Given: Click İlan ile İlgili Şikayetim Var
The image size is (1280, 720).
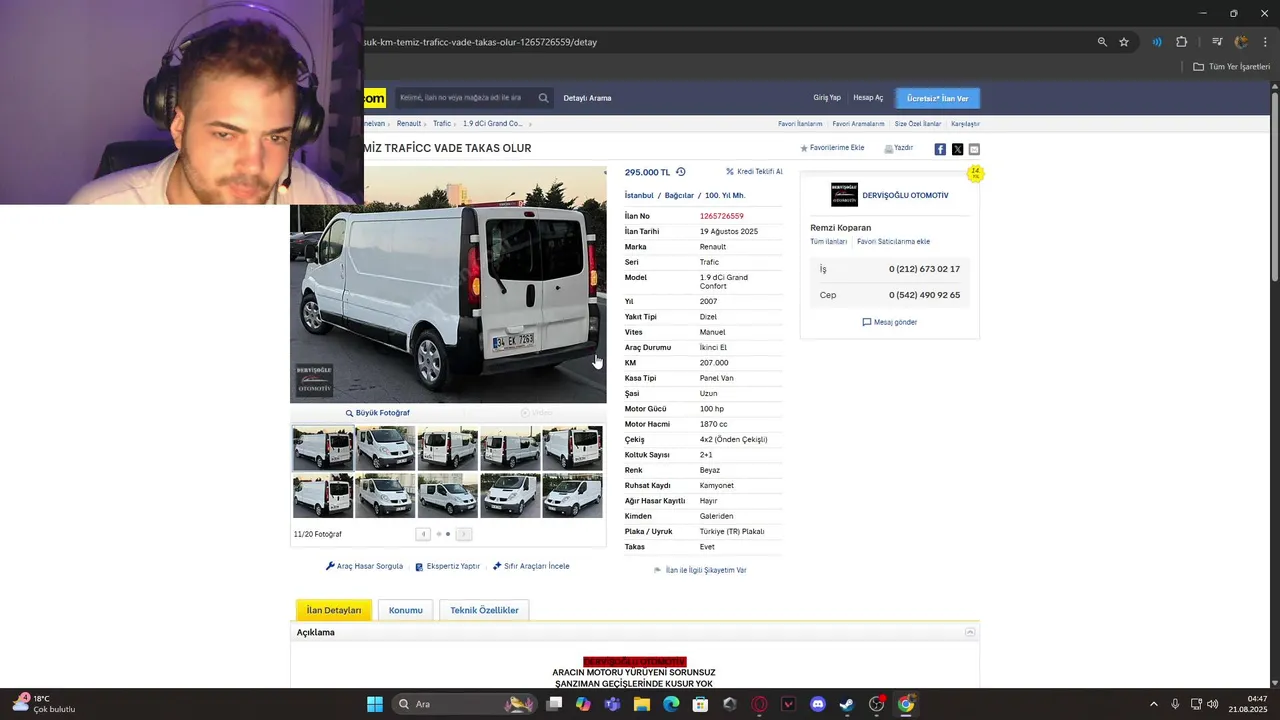Looking at the screenshot, I should click(x=700, y=570).
